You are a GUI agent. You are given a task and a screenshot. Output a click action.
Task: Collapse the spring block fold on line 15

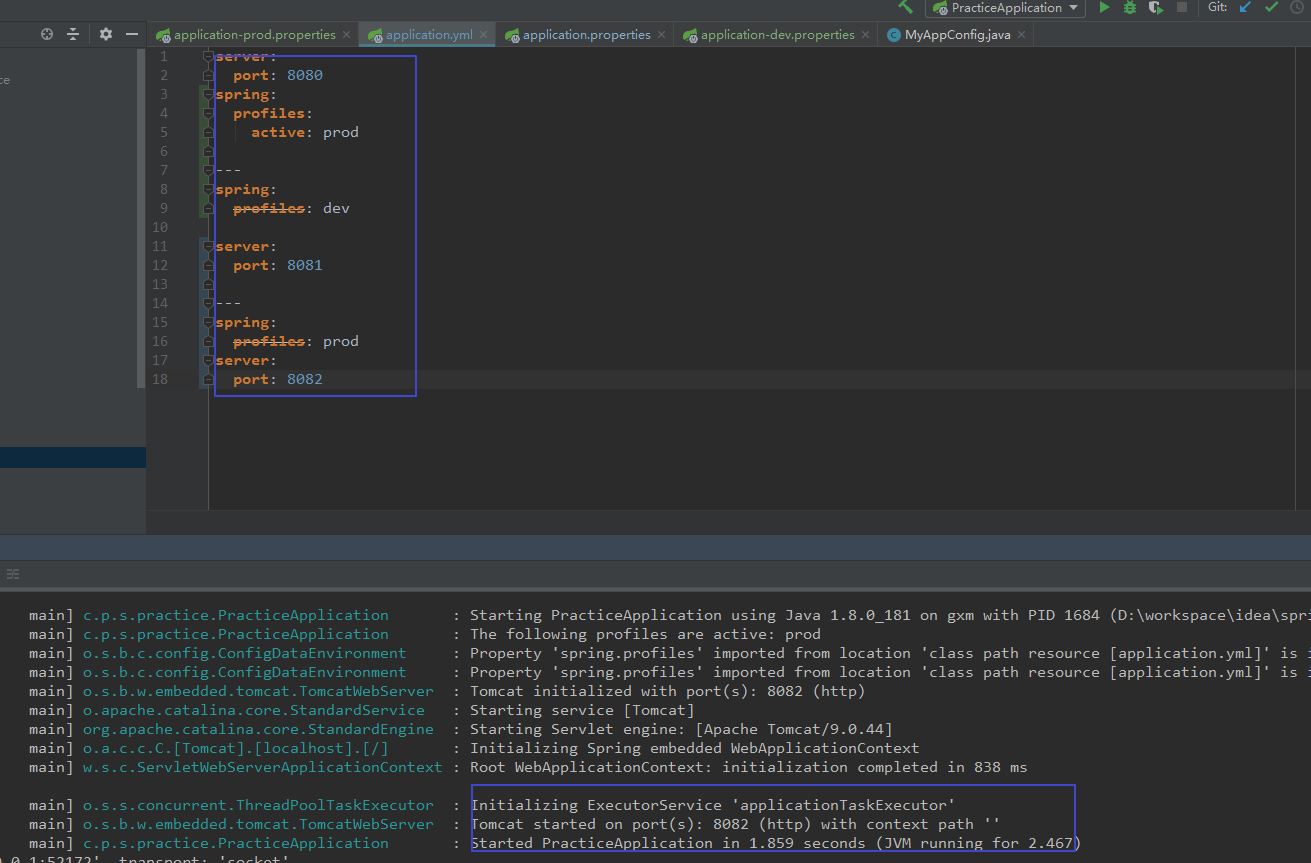[x=208, y=322]
